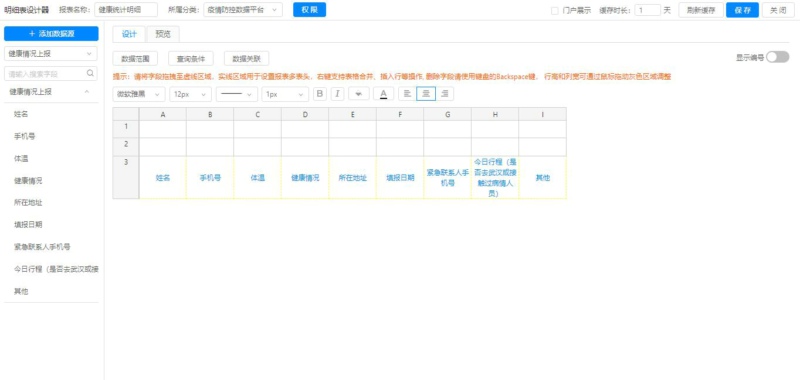Align cell text left
This screenshot has width=800, height=380.
407,94
